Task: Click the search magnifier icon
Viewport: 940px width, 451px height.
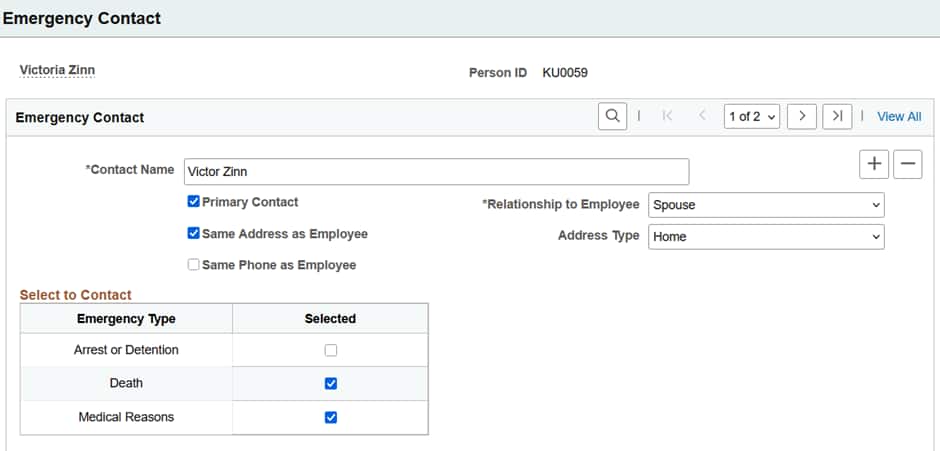Action: click(613, 116)
